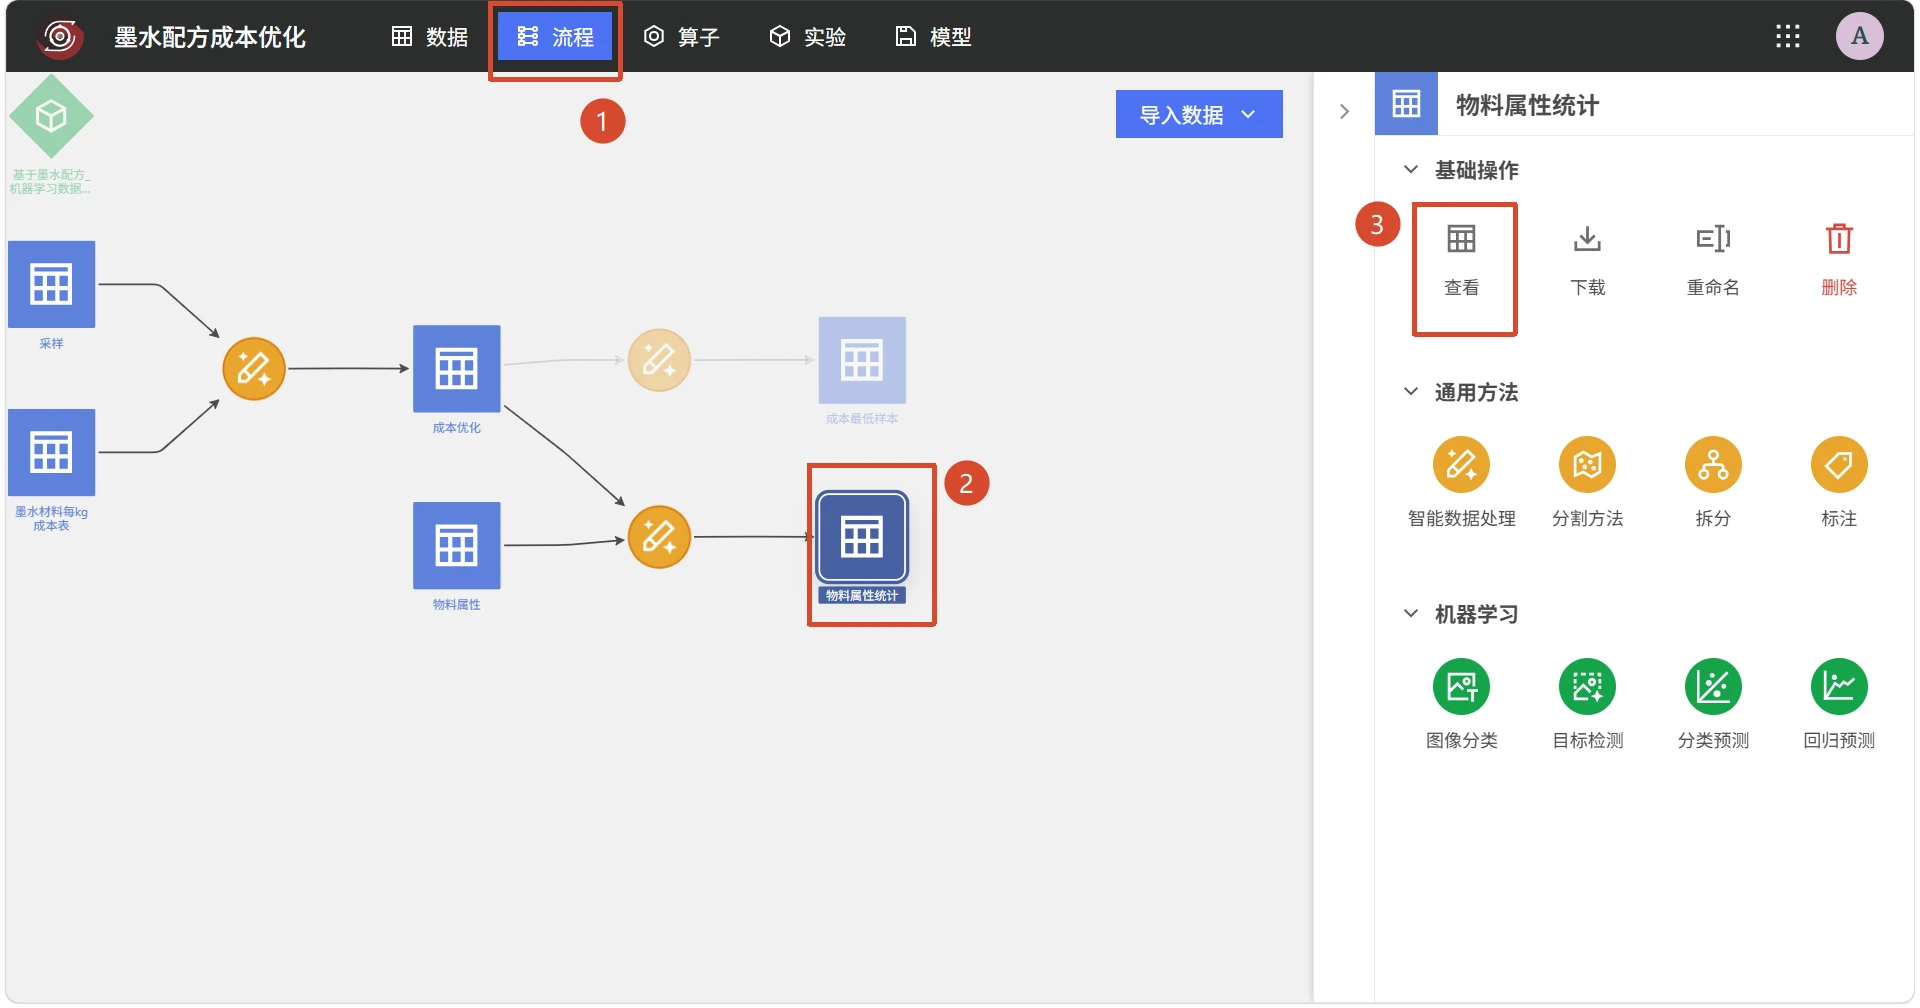Click processing node feeding 成本优化
Screen dimensions: 1920x1008
(x=254, y=369)
